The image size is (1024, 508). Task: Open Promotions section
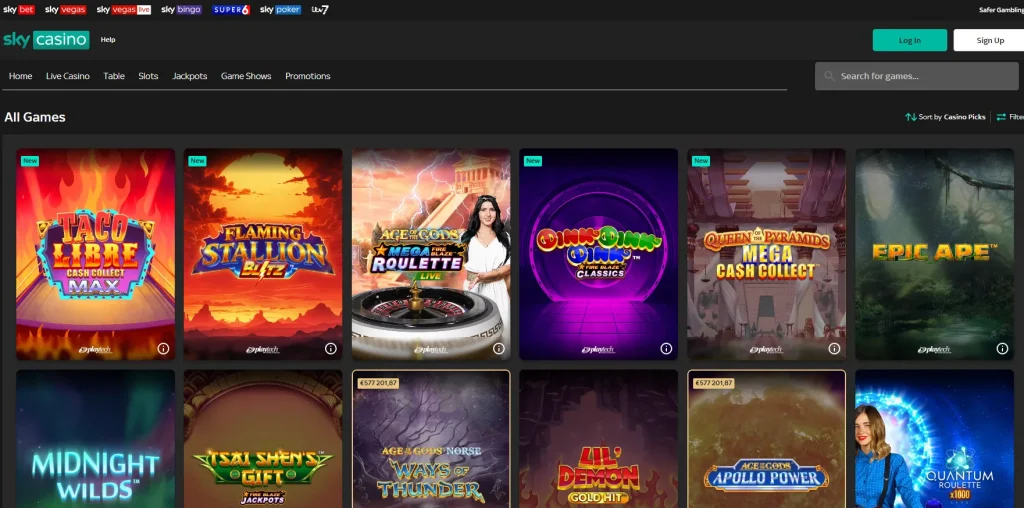(308, 76)
